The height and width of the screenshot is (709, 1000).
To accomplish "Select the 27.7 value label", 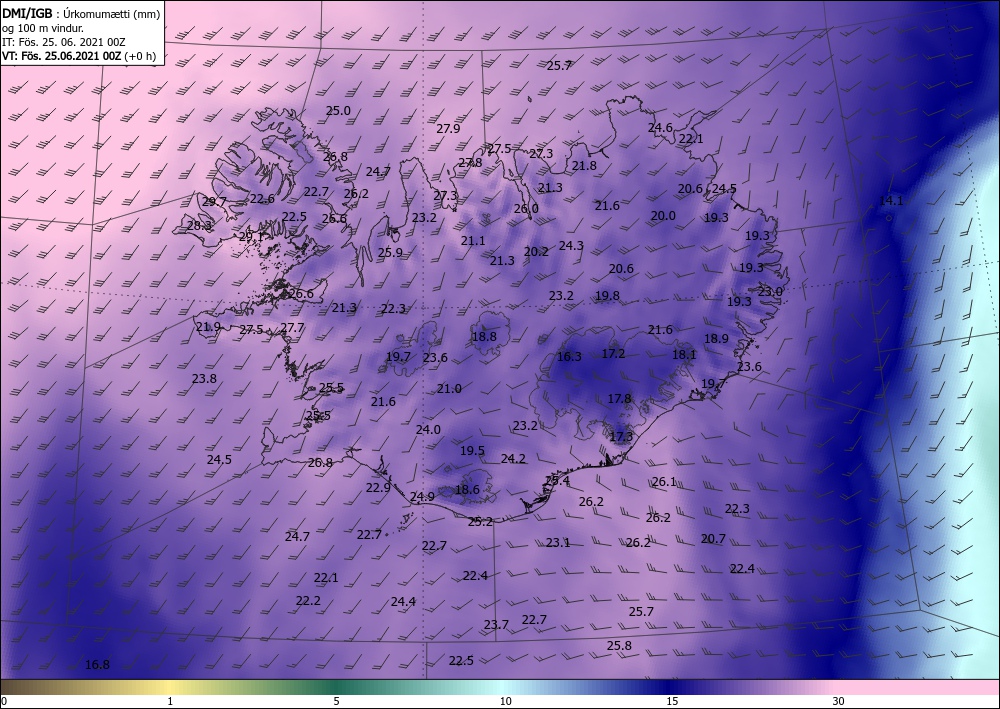I will (x=292, y=327).
